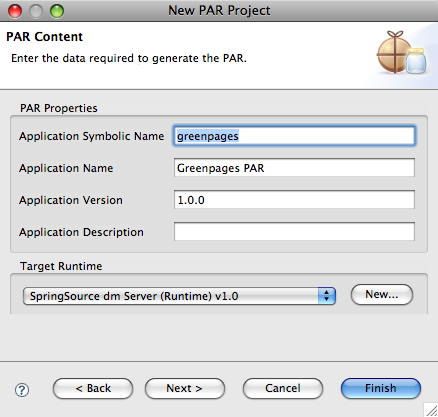Image resolution: width=438 pixels, height=417 pixels.
Task: Click New... to add a runtime
Action: click(382, 294)
